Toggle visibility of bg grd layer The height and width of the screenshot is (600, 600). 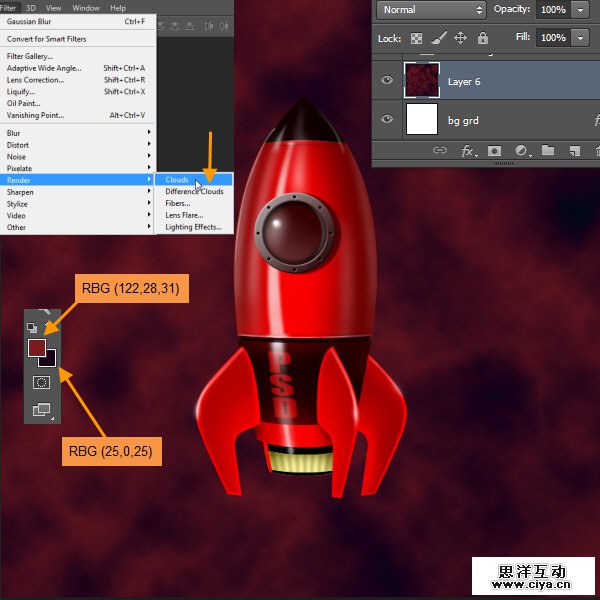(x=386, y=120)
